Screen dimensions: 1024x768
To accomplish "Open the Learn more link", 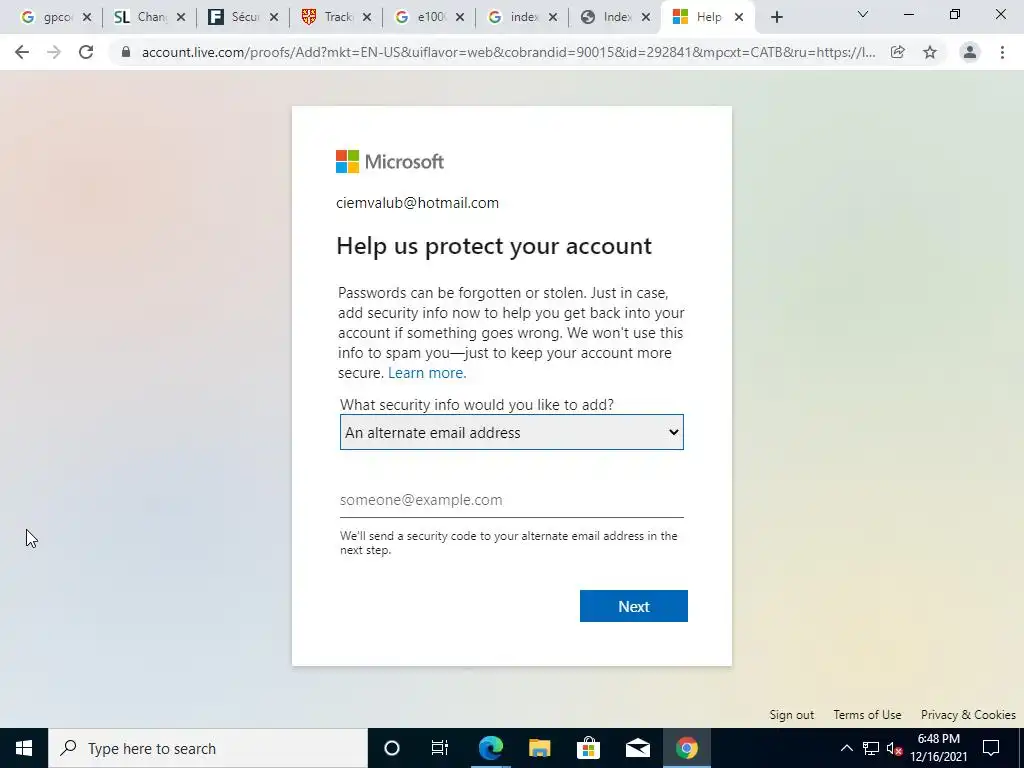I will [x=427, y=373].
